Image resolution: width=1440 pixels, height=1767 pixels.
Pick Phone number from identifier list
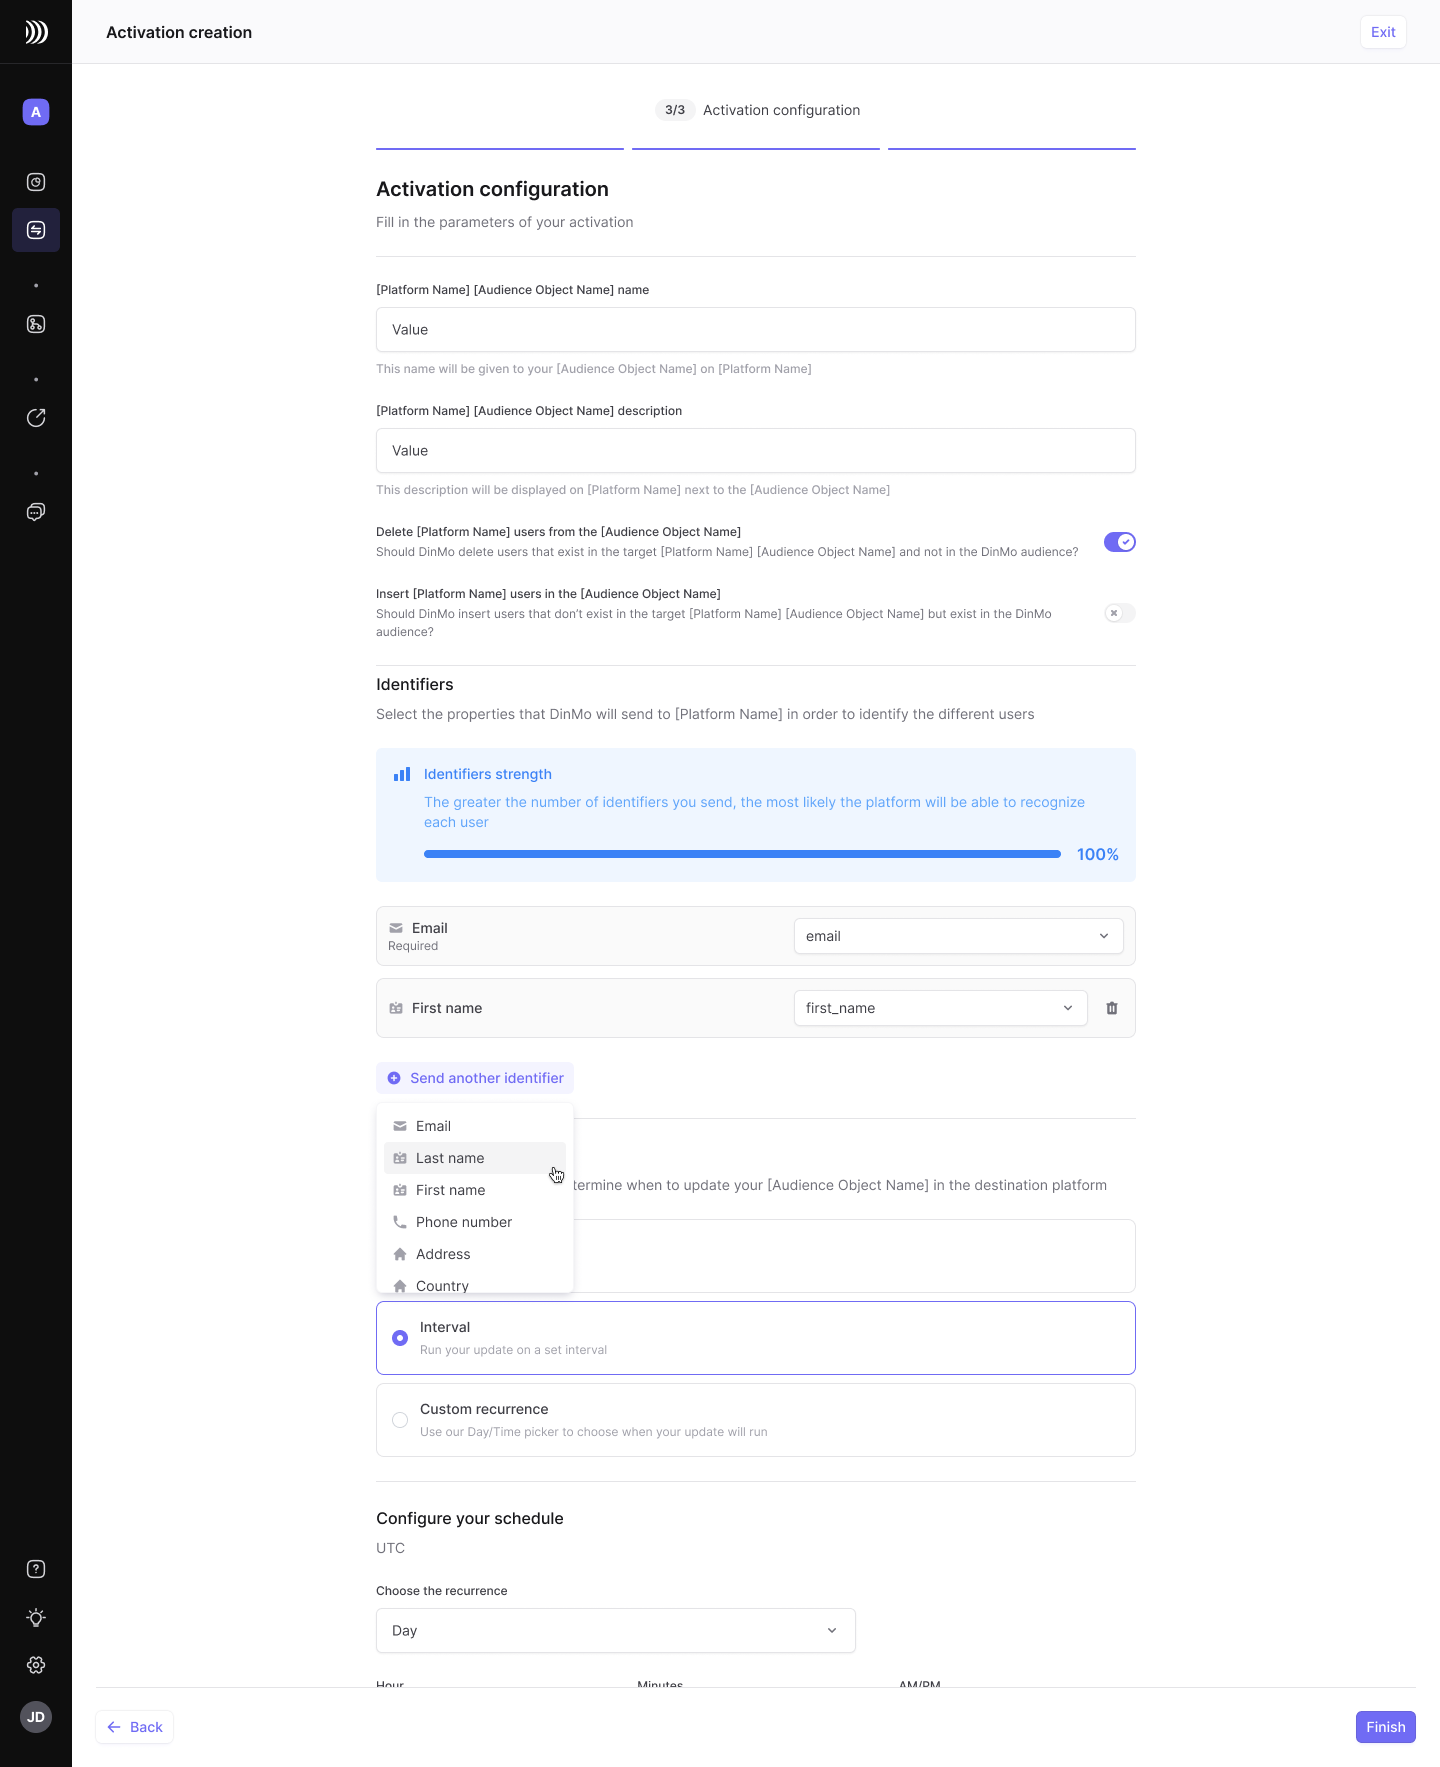463,1222
